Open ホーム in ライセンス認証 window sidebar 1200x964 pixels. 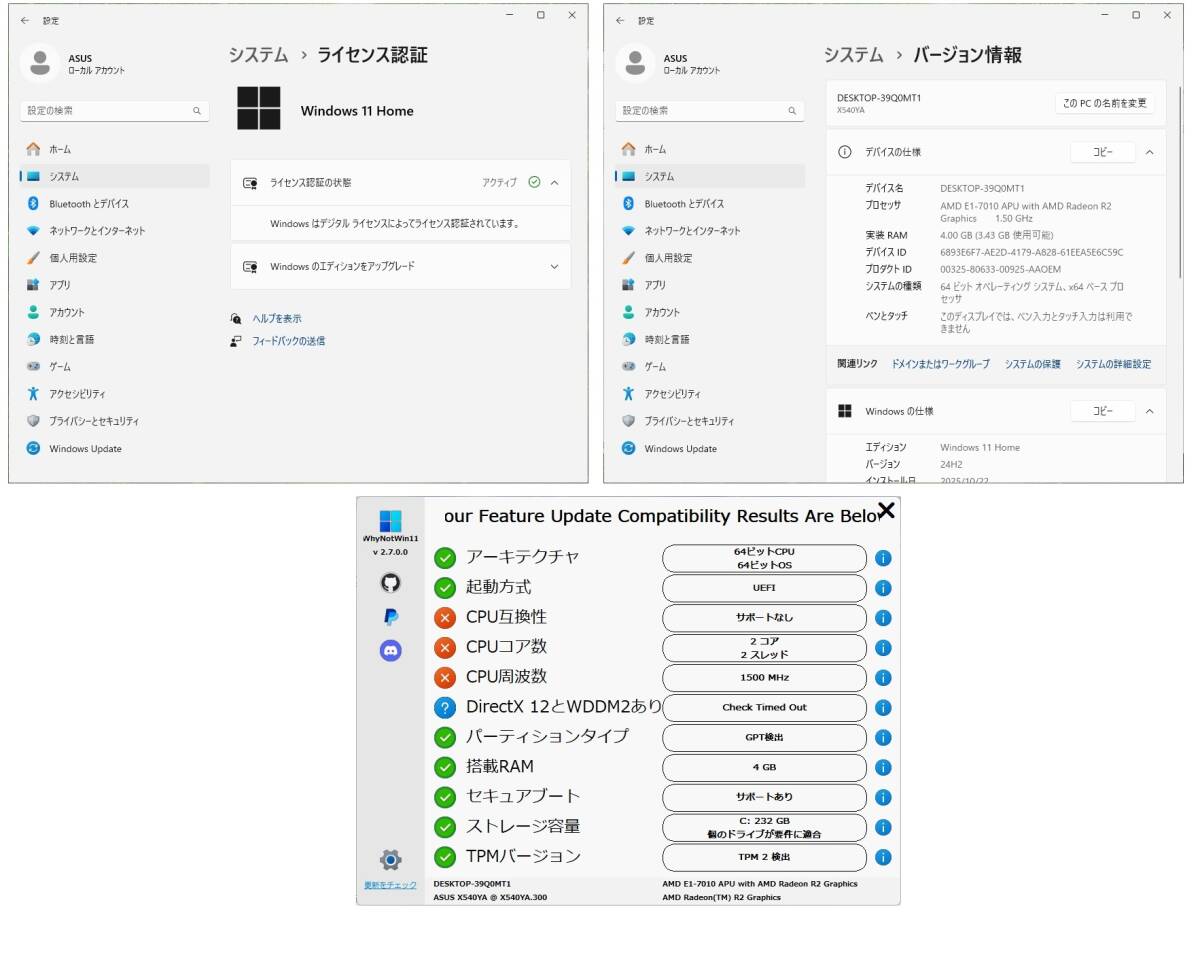(x=114, y=149)
